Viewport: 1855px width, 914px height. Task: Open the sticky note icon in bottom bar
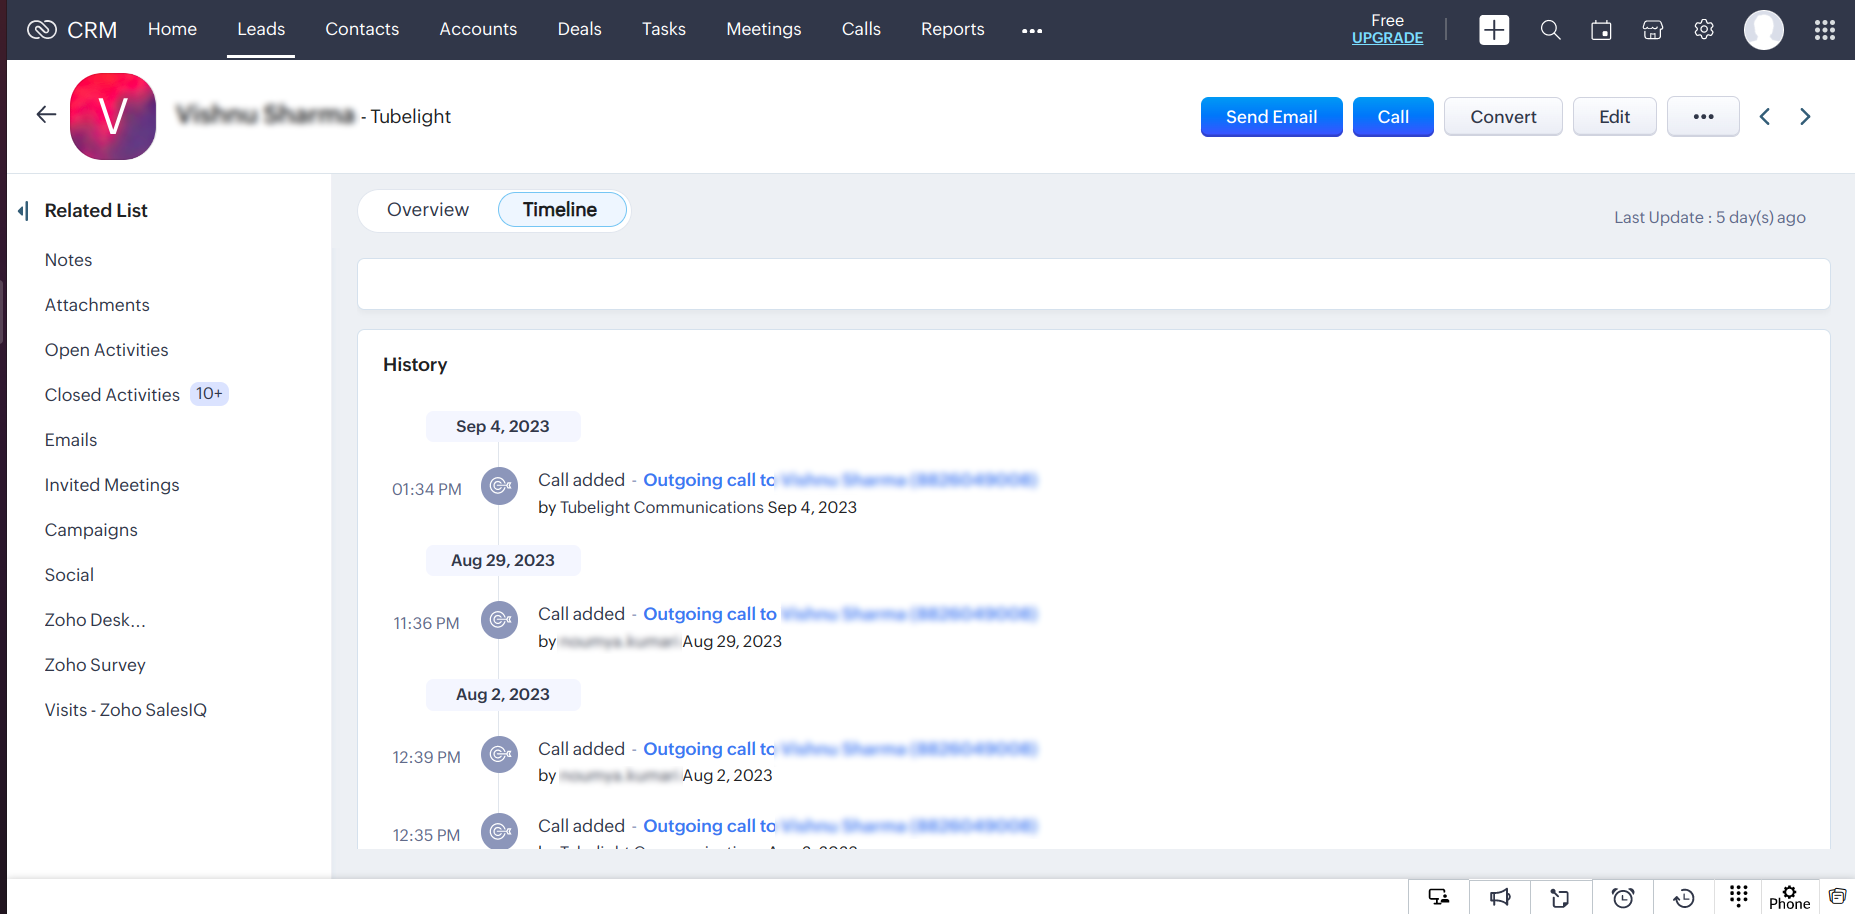tap(1561, 897)
